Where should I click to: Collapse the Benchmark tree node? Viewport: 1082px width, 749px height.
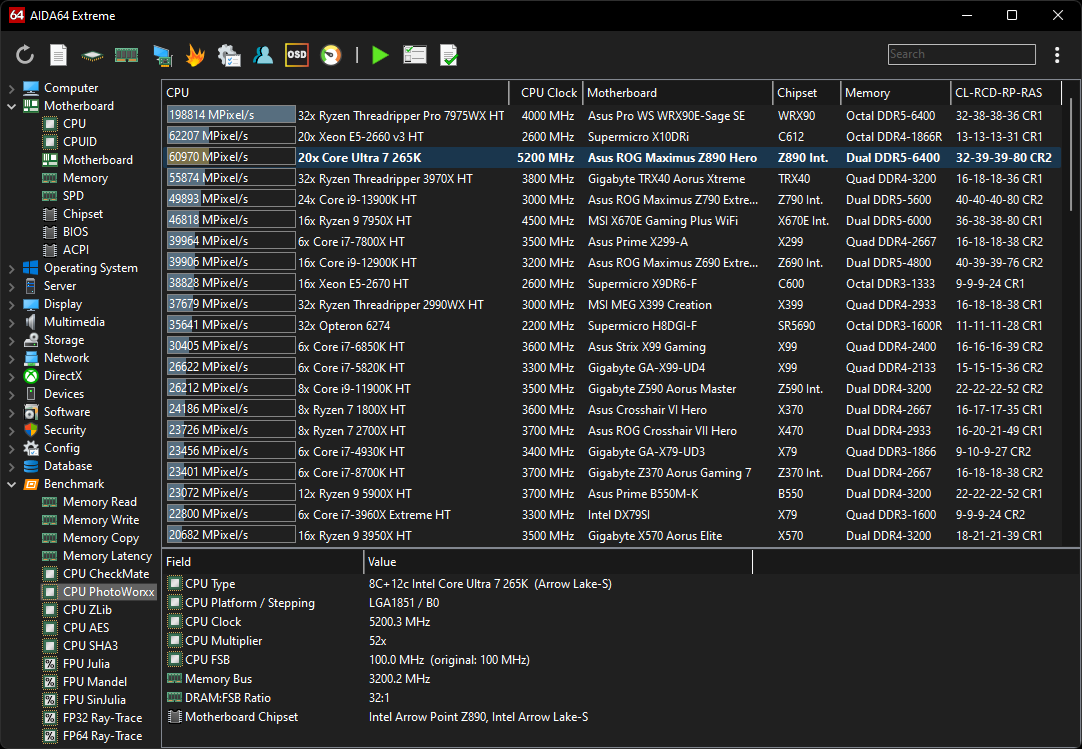pyautogui.click(x=12, y=485)
